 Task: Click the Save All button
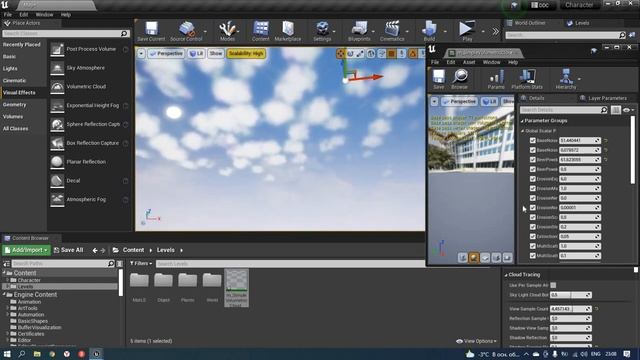click(x=69, y=250)
